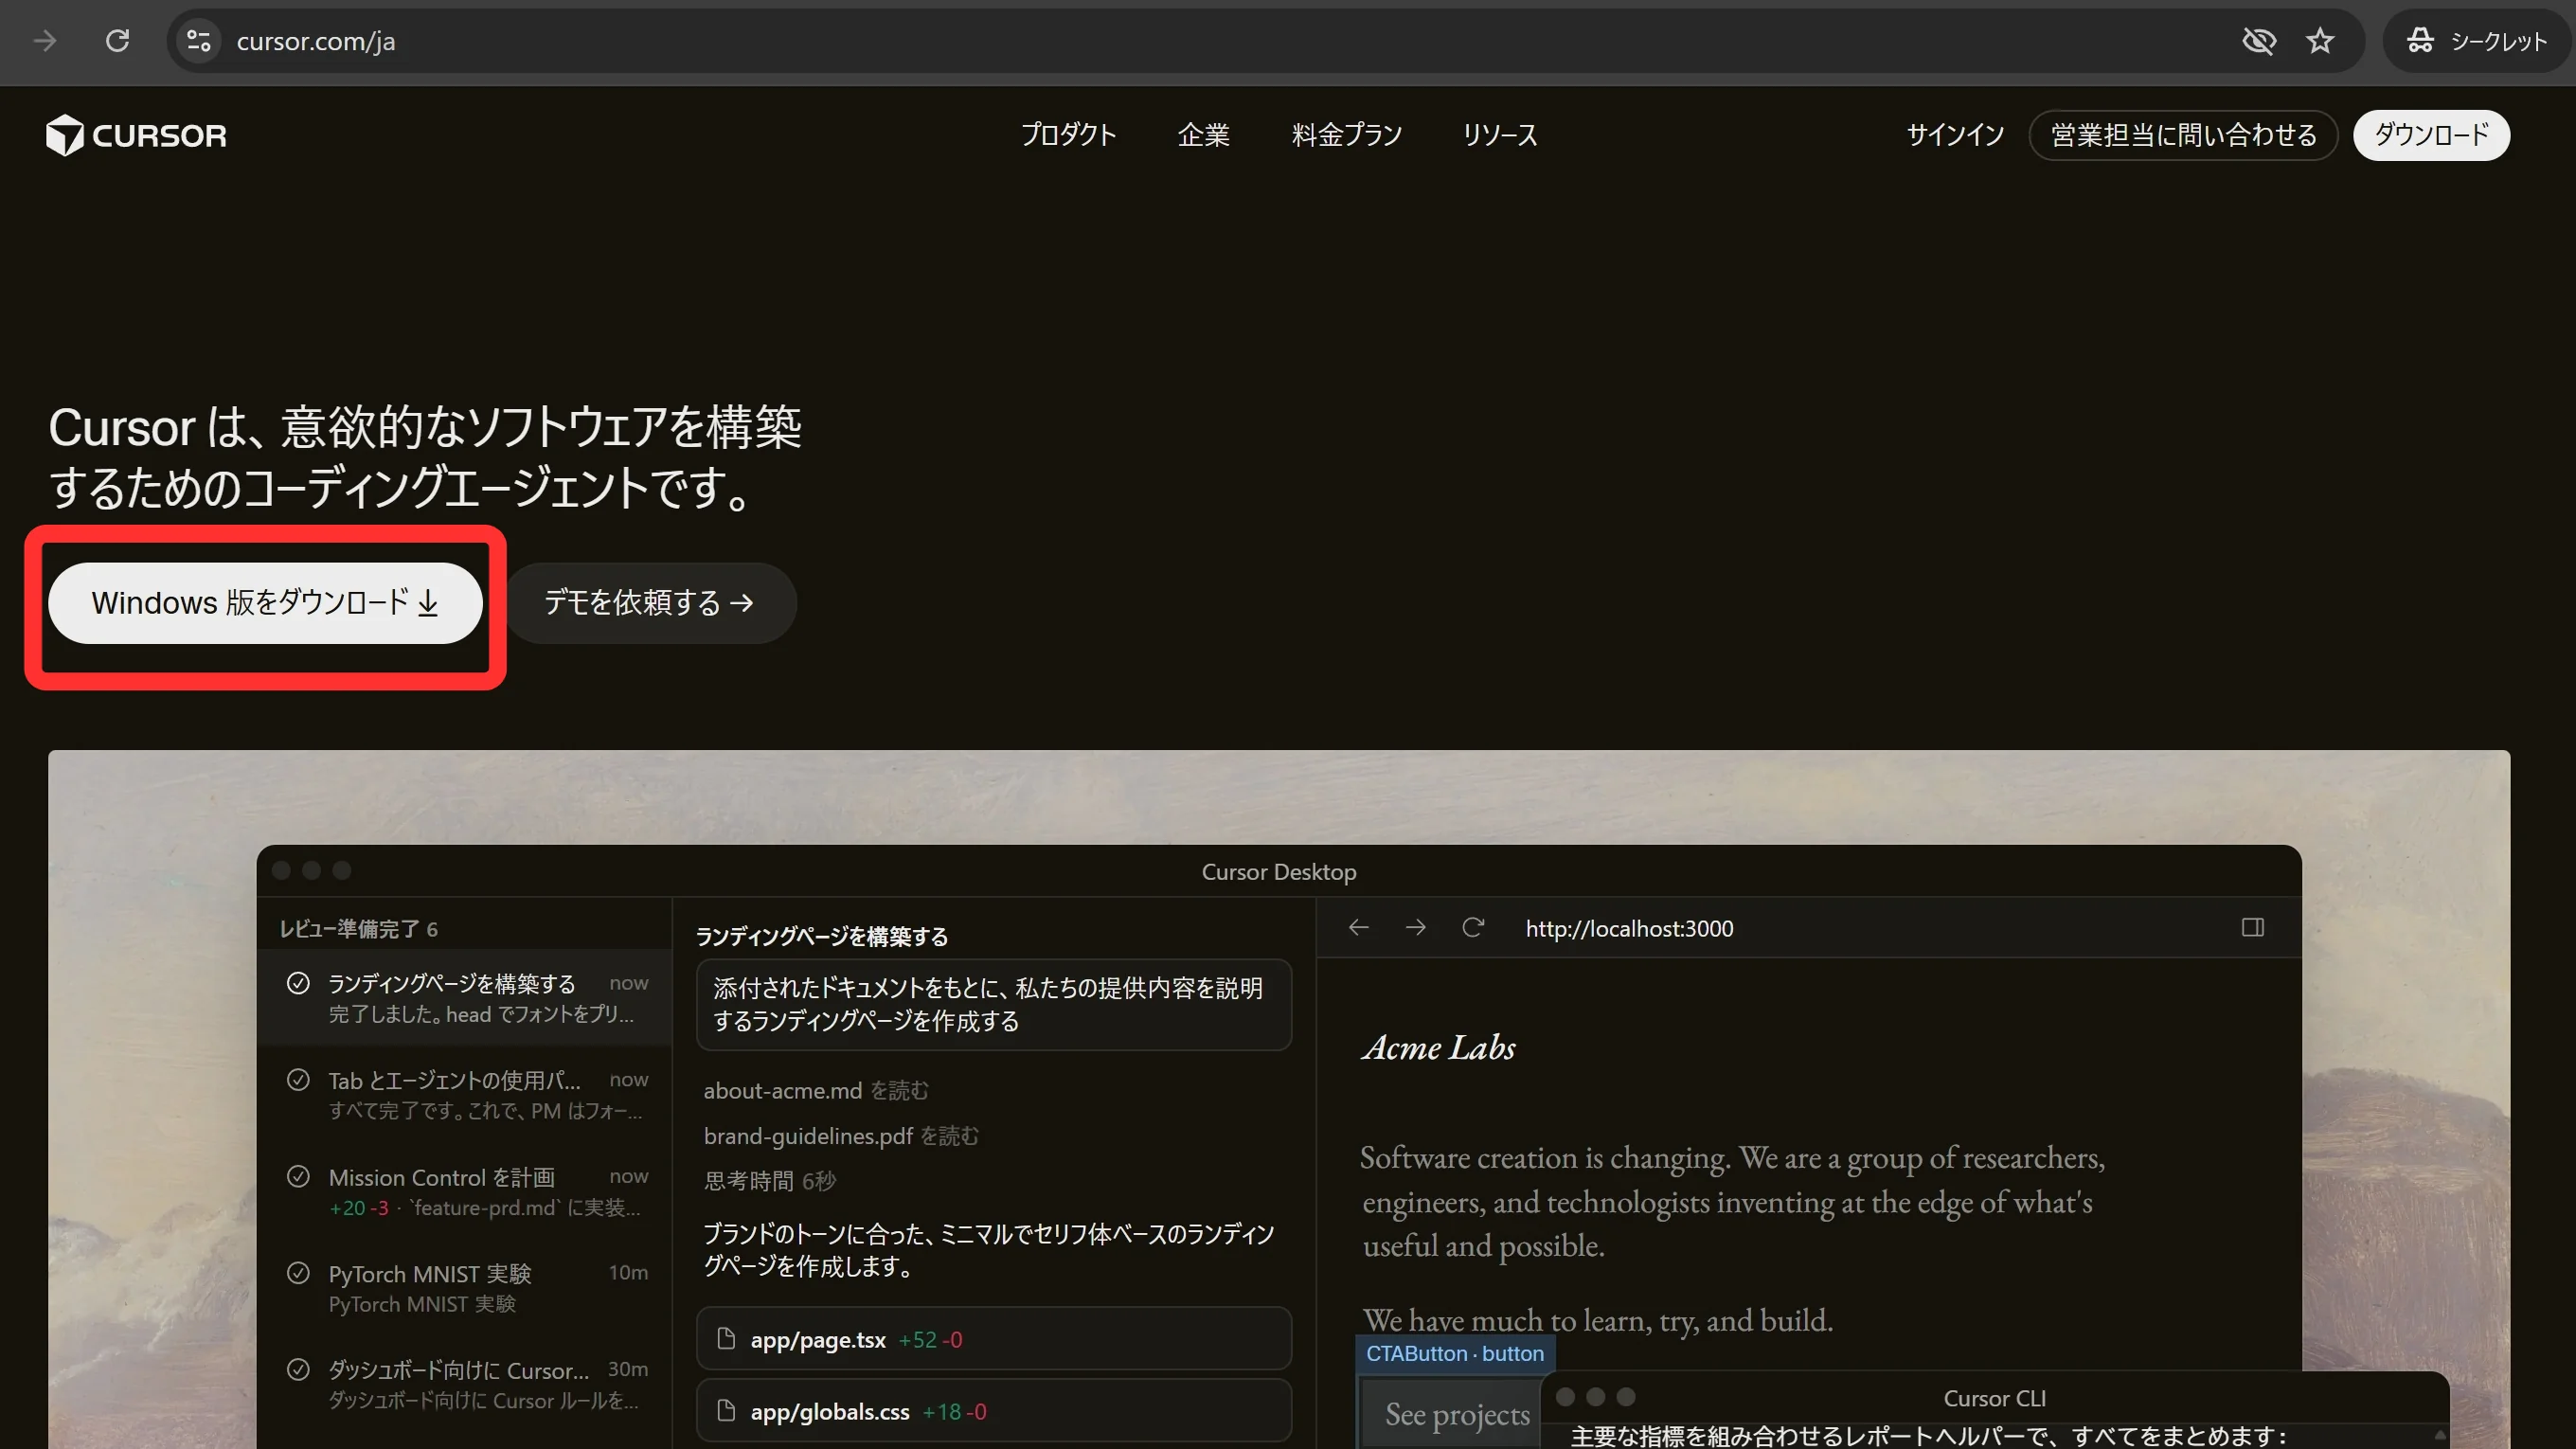2576x1449 pixels.
Task: Click the Cursor logo in the header
Action: [136, 135]
